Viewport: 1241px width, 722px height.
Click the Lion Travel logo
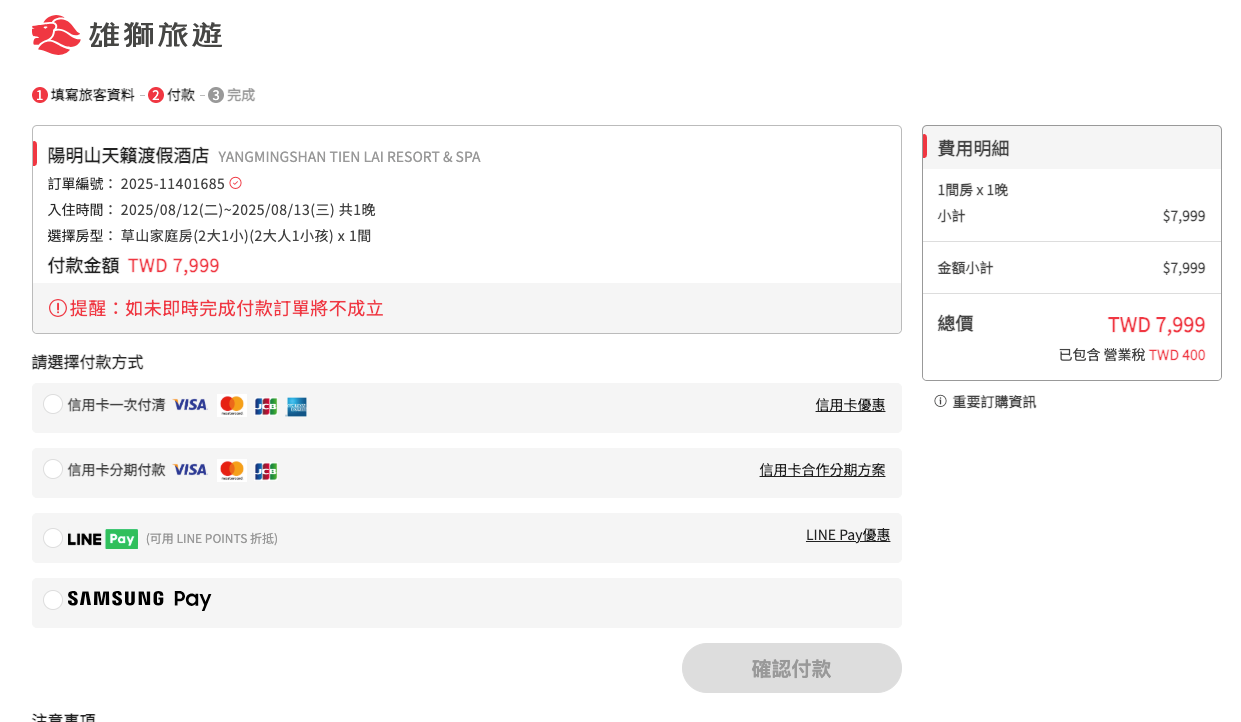pyautogui.click(x=127, y=35)
